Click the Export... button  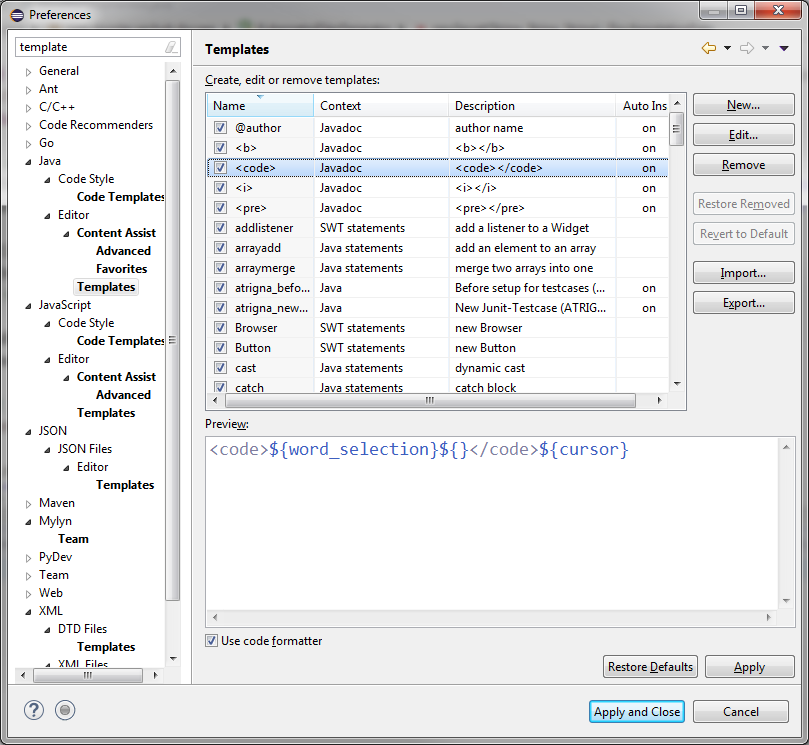tap(743, 302)
